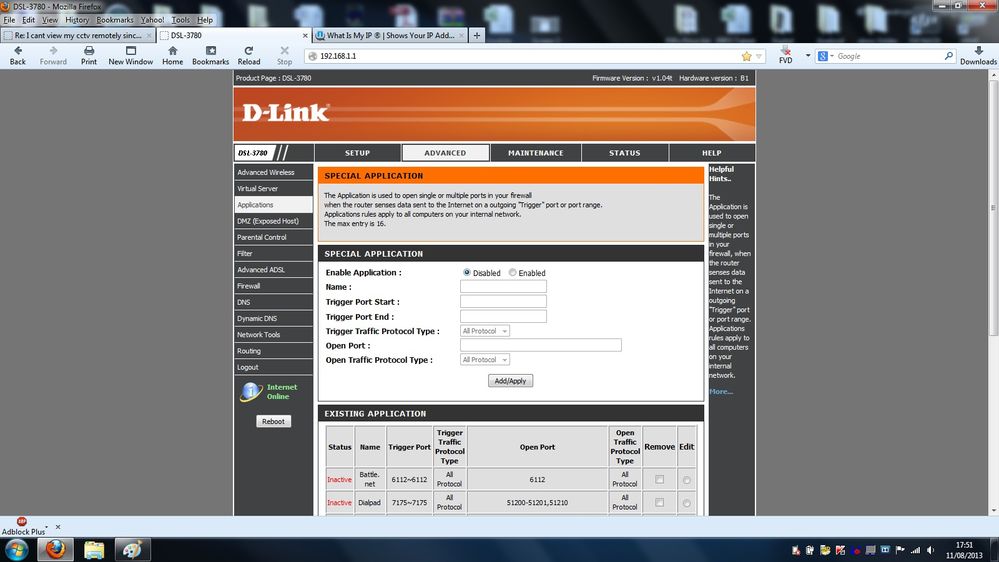This screenshot has height=562, width=999.
Task: Select the Enabled radio button
Action: coord(512,273)
